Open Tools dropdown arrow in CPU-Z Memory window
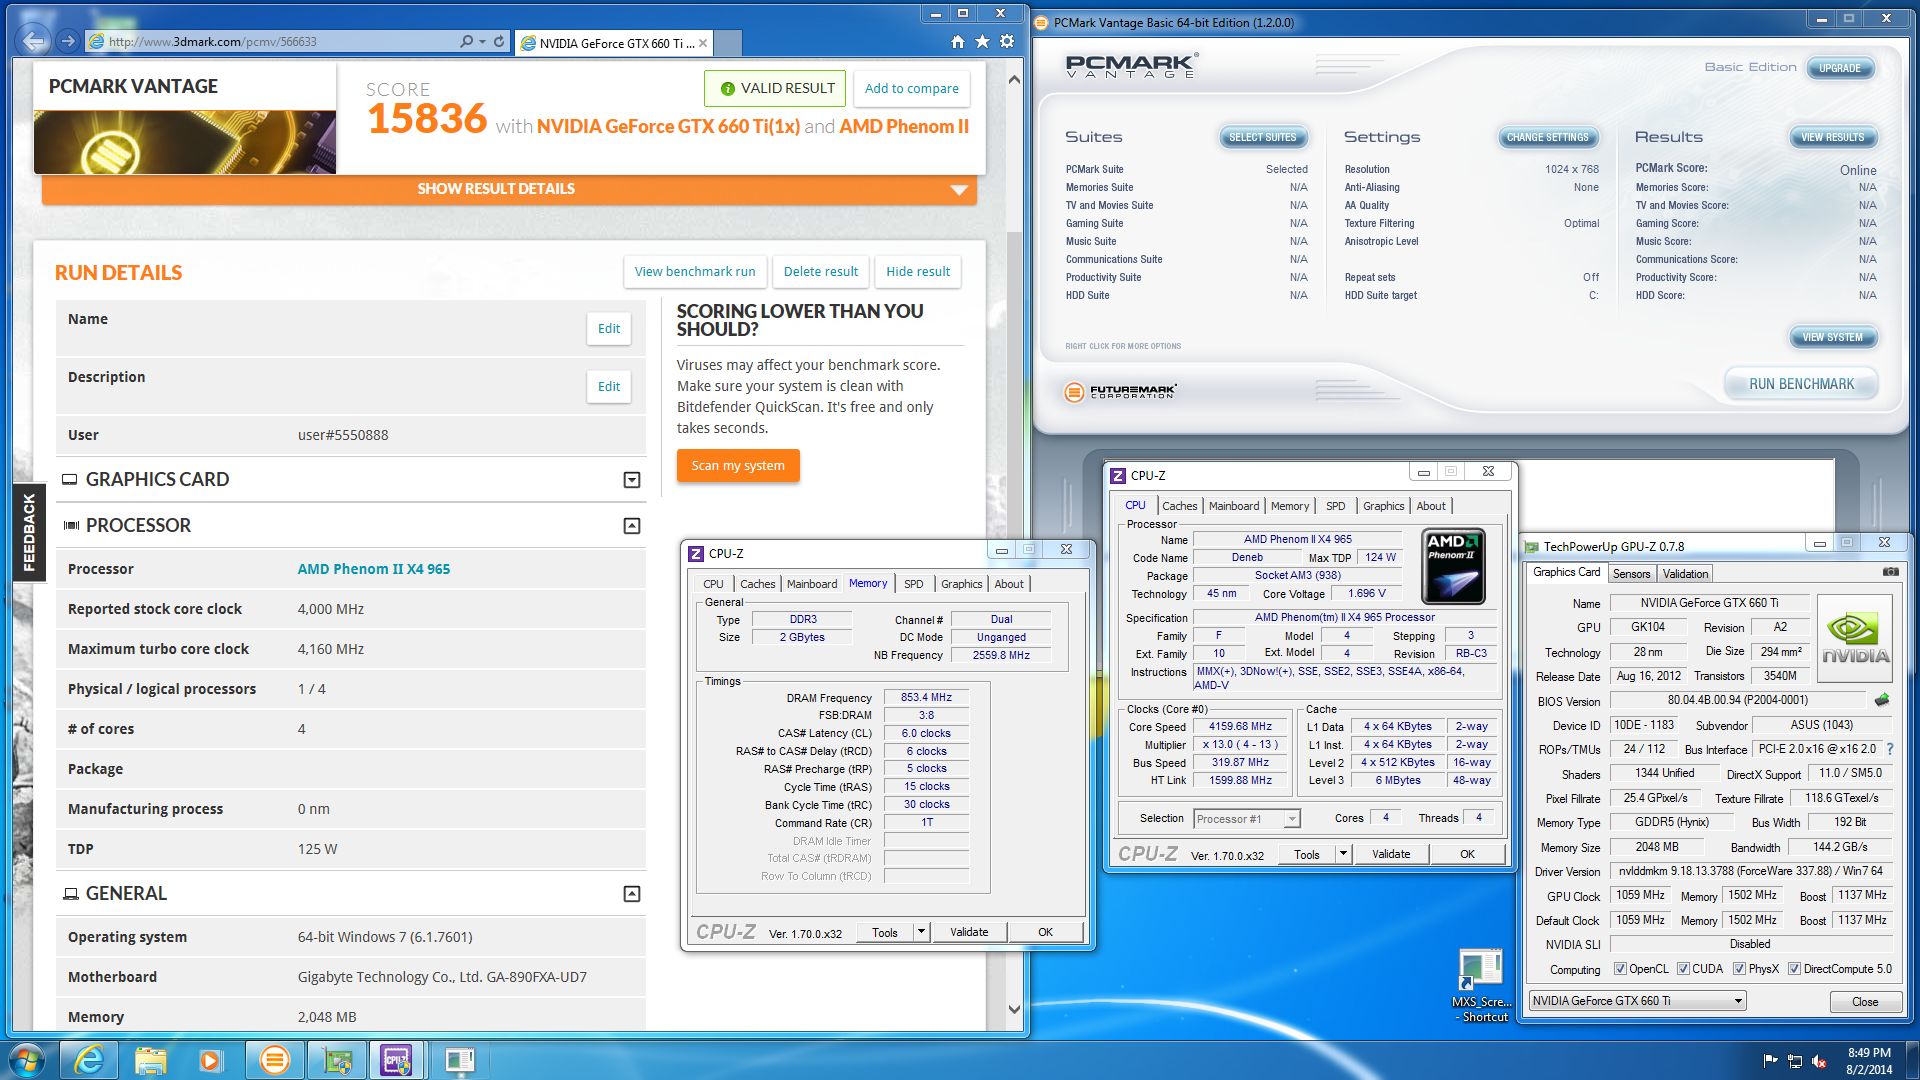 921,932
